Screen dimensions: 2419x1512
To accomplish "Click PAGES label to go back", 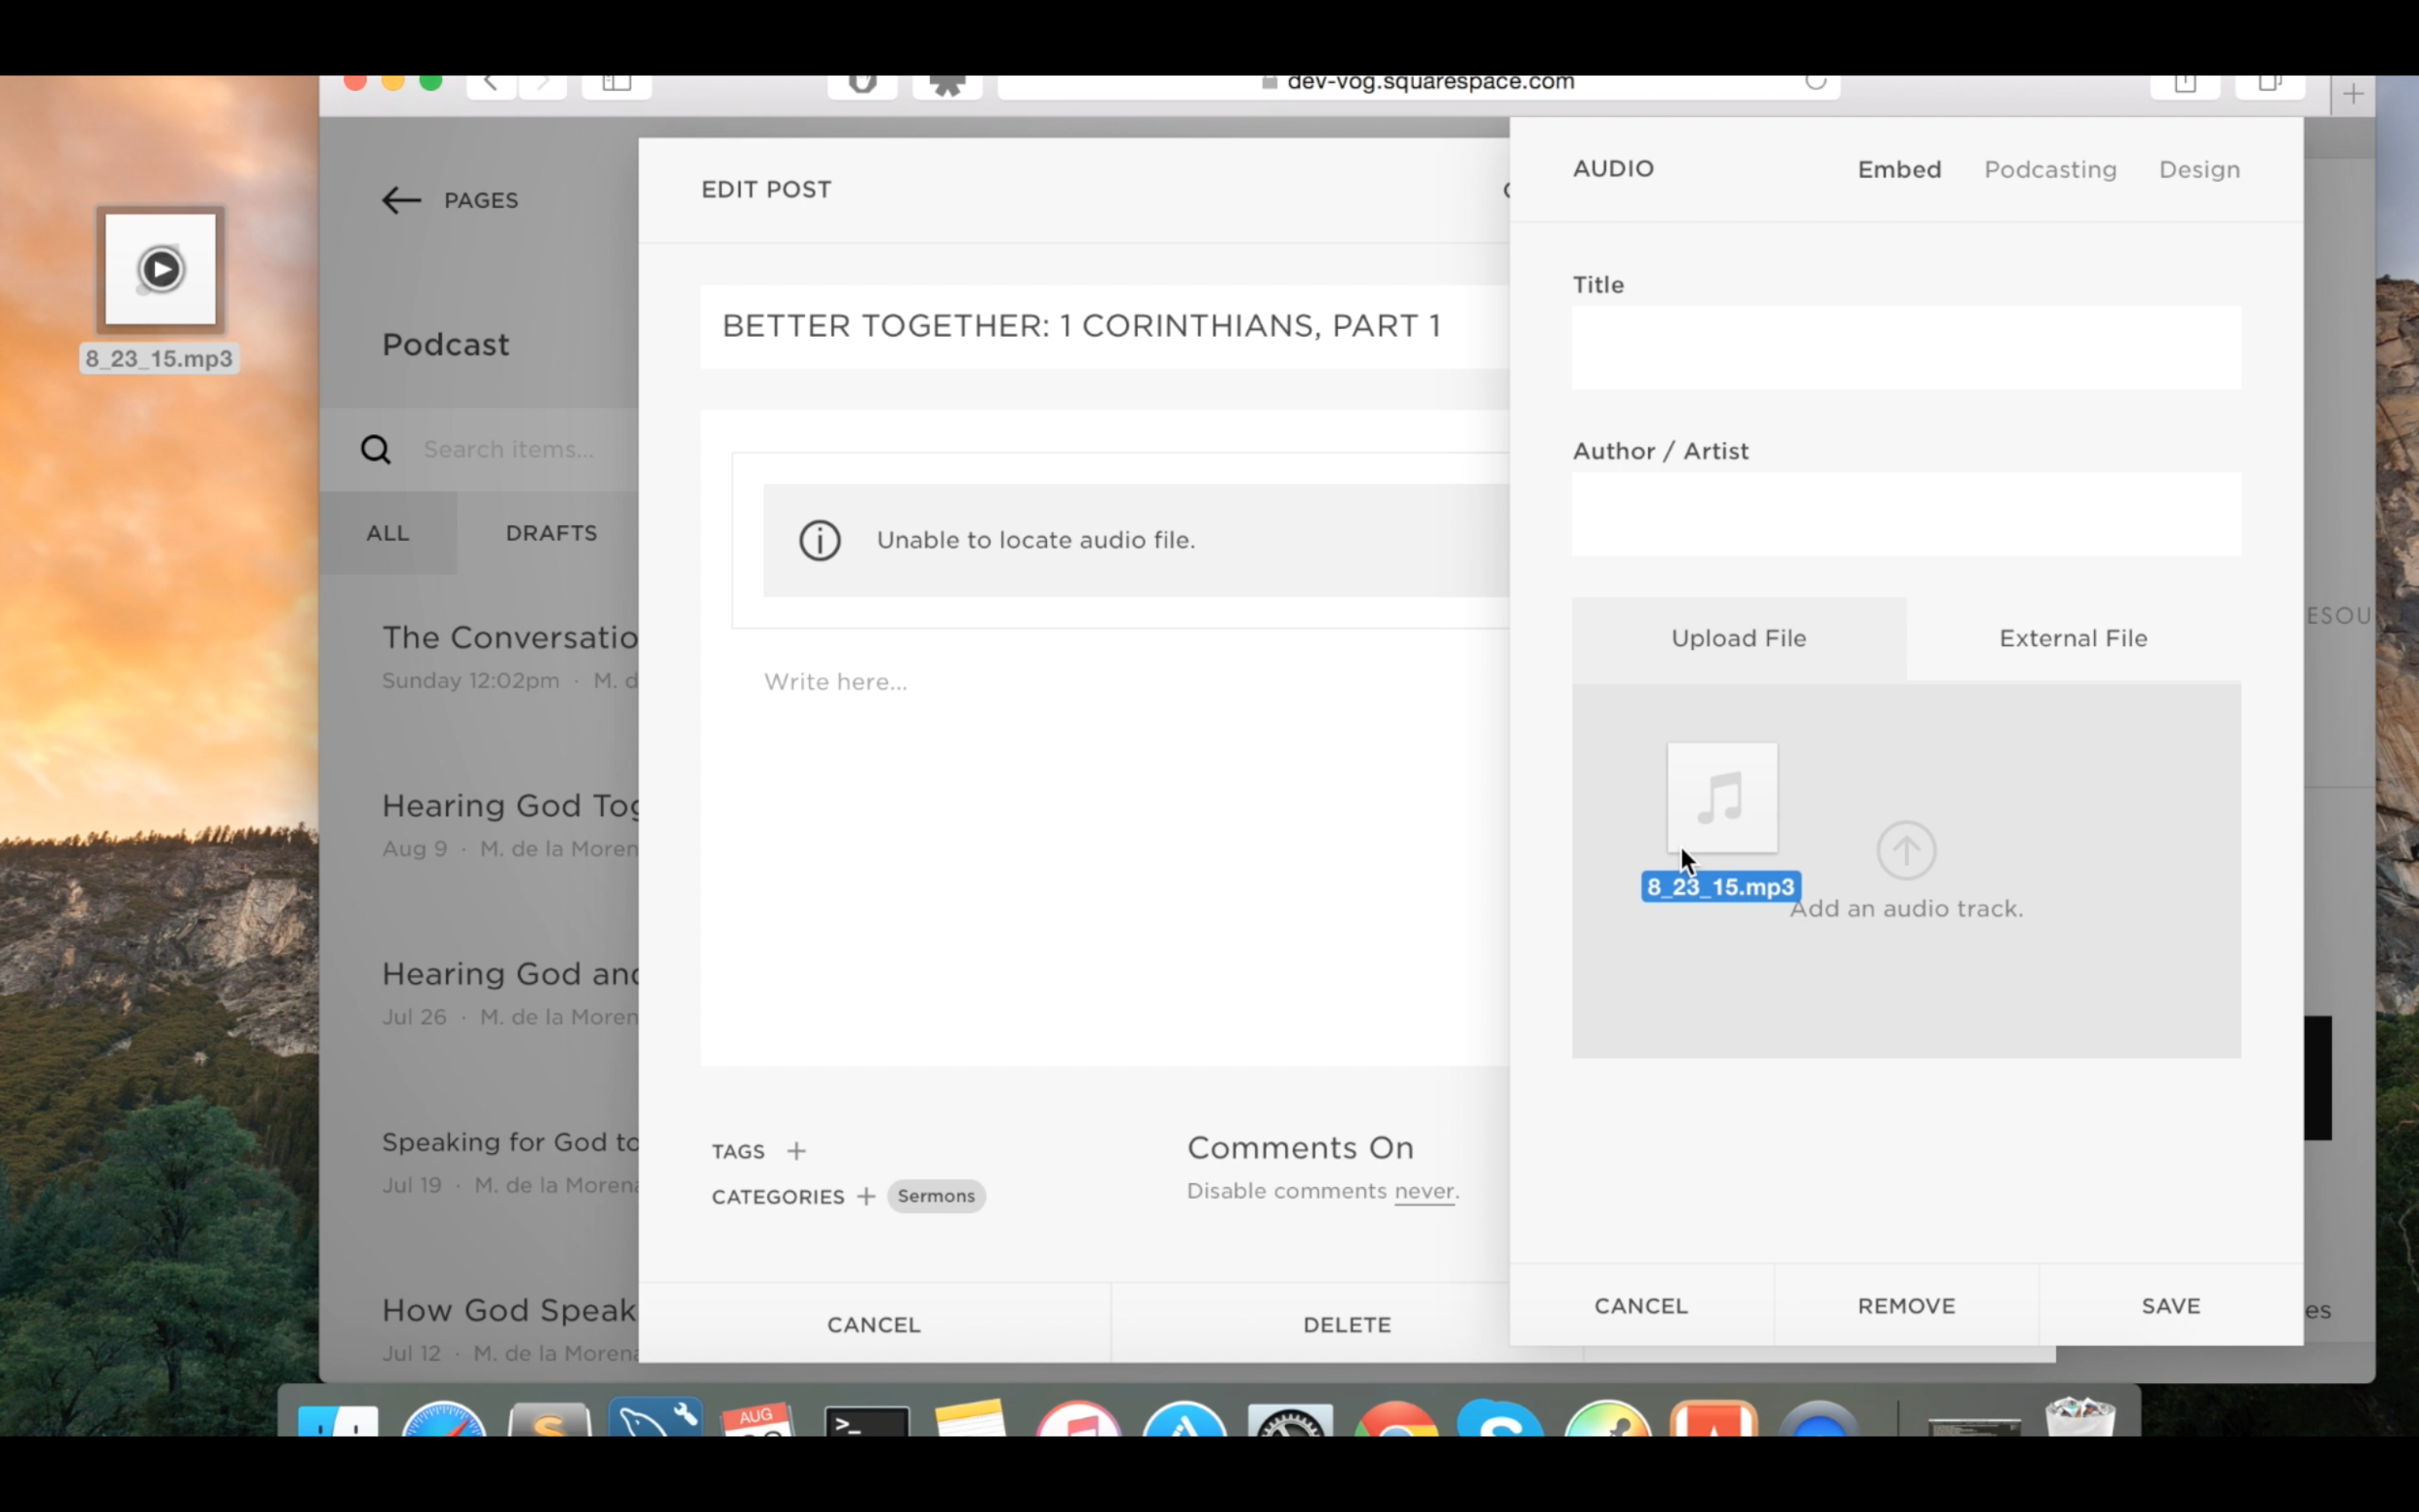I will [x=481, y=200].
